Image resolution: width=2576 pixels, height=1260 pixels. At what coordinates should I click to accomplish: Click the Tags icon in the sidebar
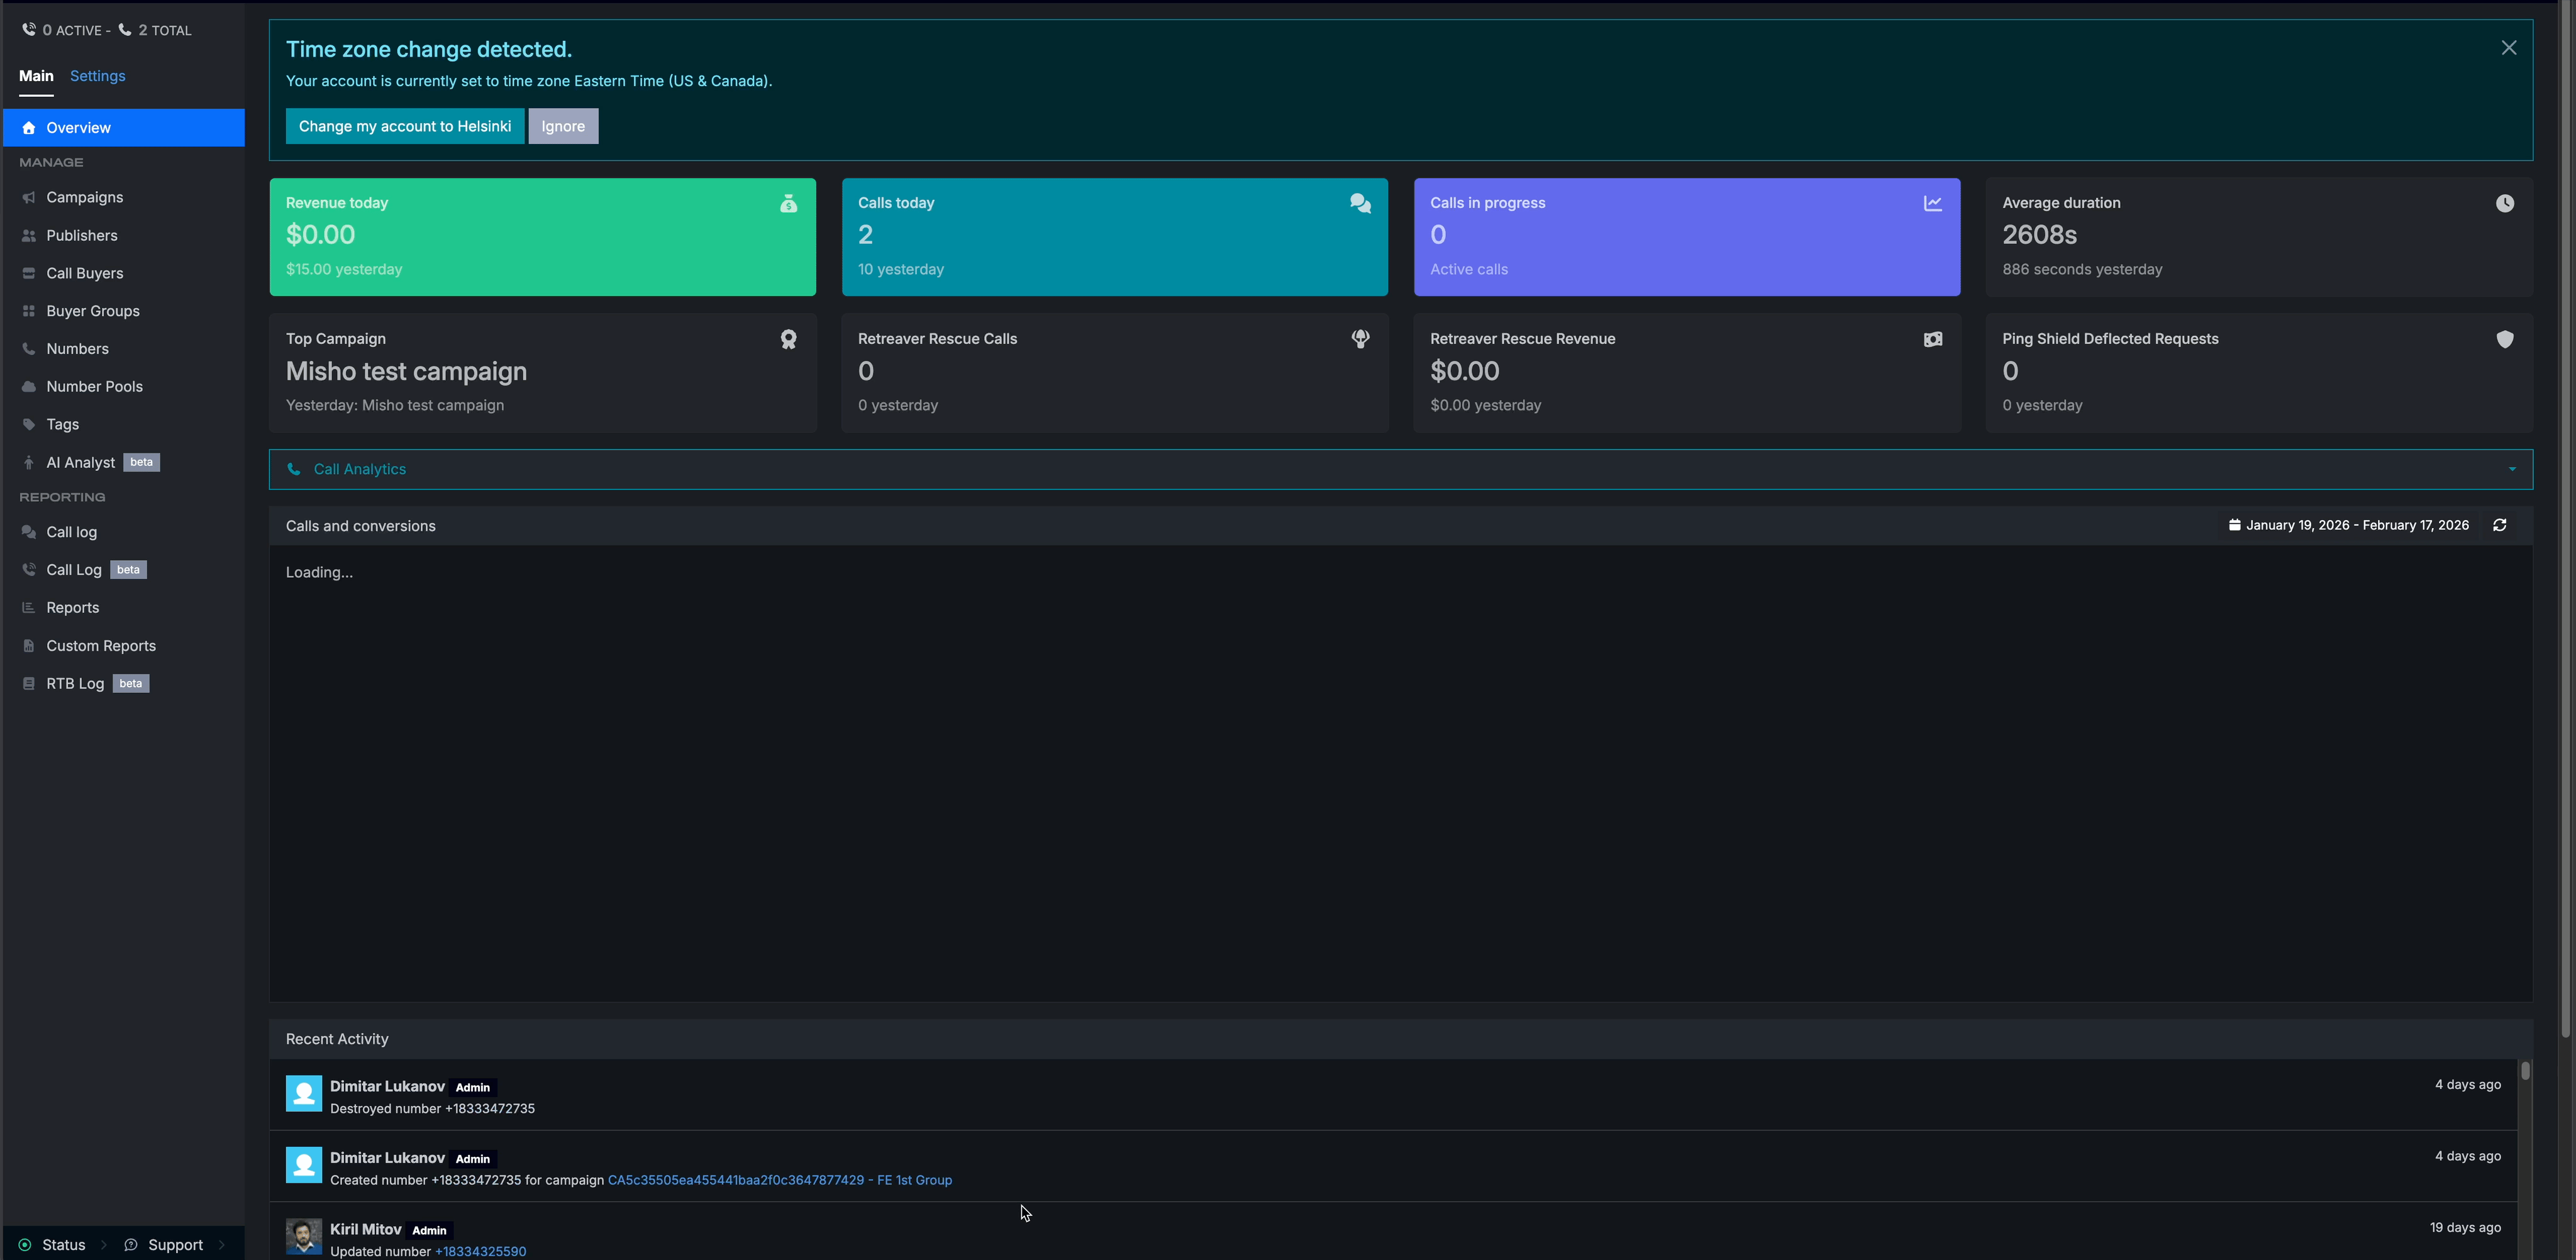click(28, 425)
